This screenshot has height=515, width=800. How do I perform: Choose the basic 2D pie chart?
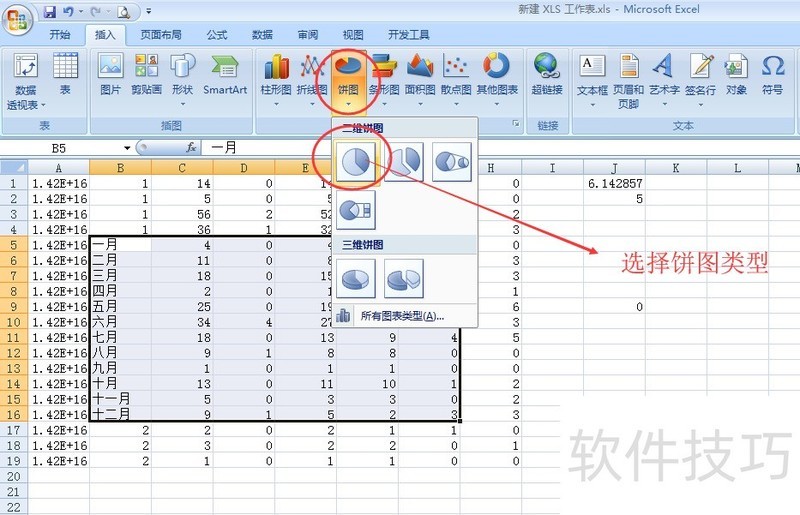[x=356, y=162]
